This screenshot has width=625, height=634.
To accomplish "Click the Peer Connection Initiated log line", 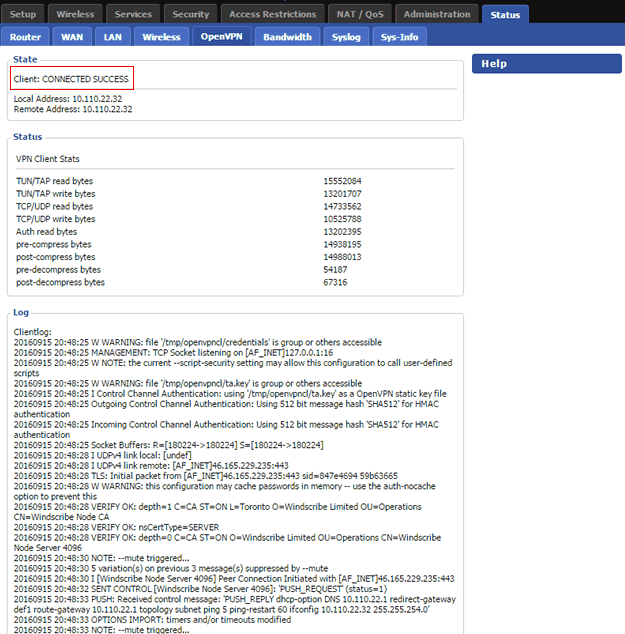I will click(234, 579).
